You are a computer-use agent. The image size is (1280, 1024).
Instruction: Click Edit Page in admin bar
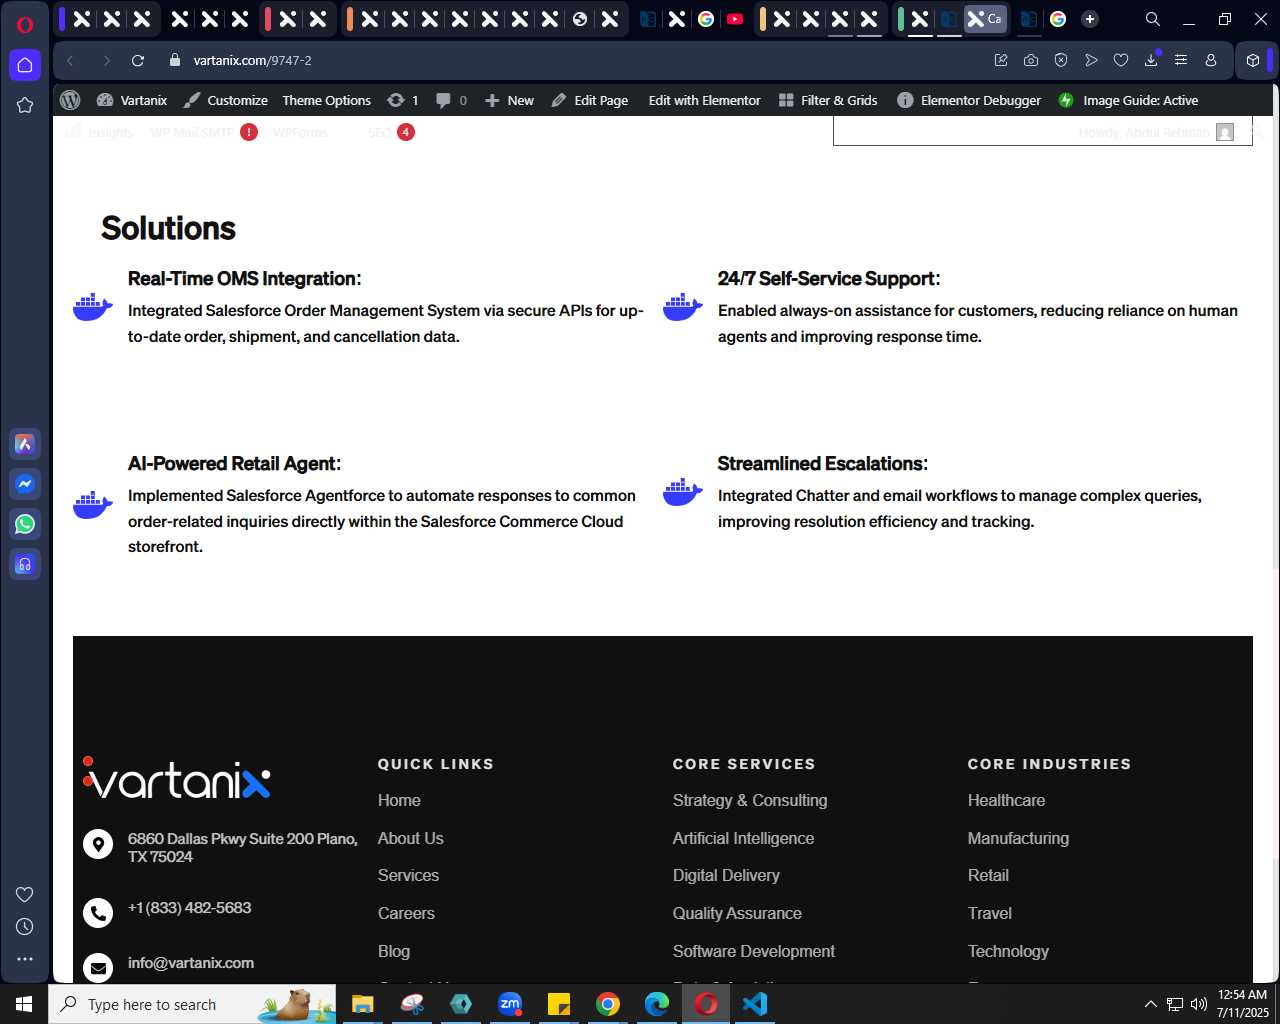[590, 100]
